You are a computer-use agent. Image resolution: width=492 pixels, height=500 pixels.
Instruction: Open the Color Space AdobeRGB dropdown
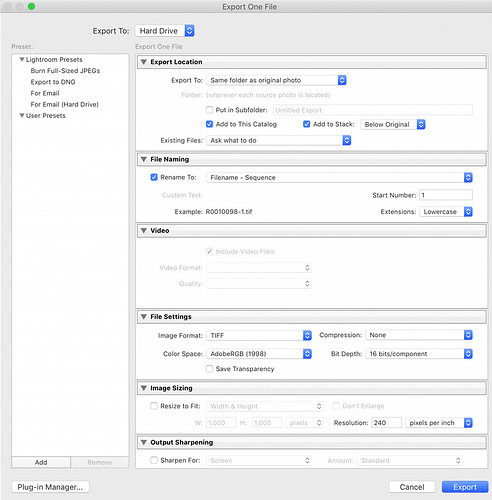tap(259, 354)
